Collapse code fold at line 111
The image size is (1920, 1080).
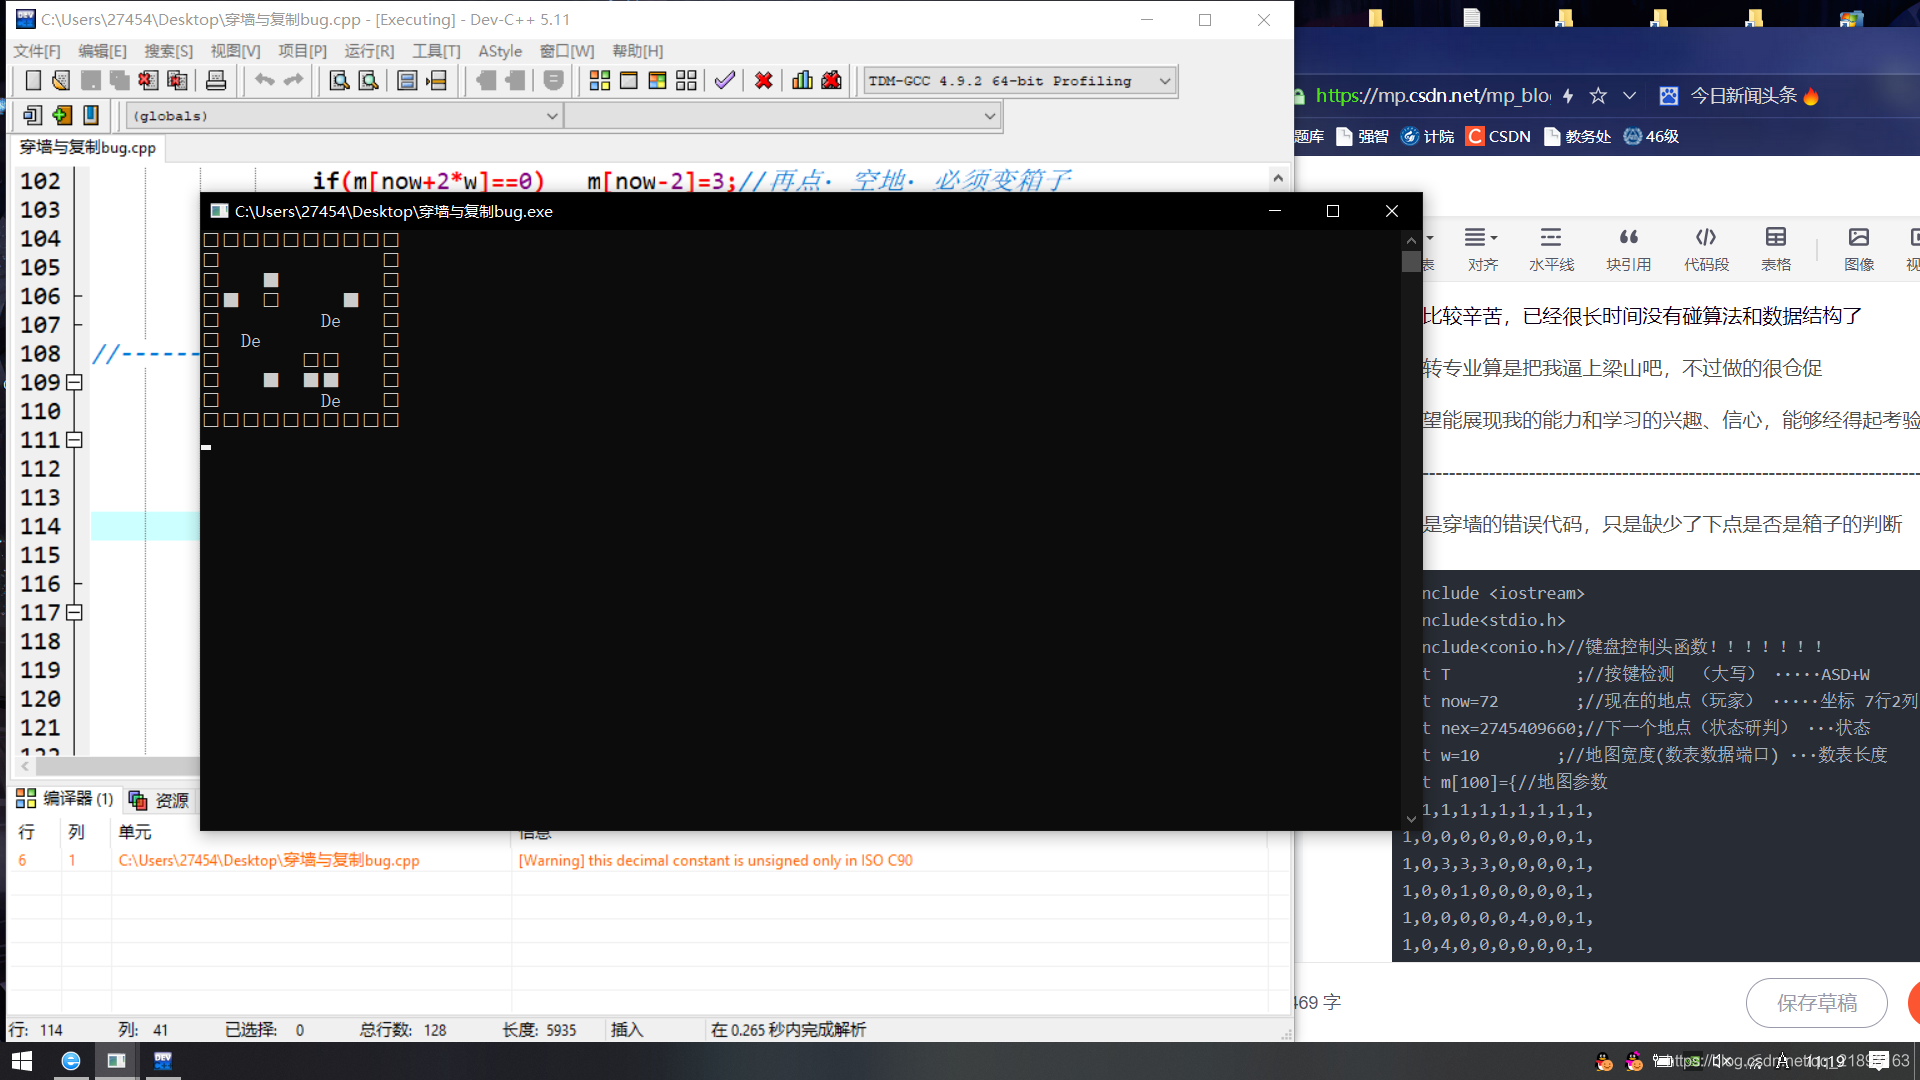tap(74, 440)
